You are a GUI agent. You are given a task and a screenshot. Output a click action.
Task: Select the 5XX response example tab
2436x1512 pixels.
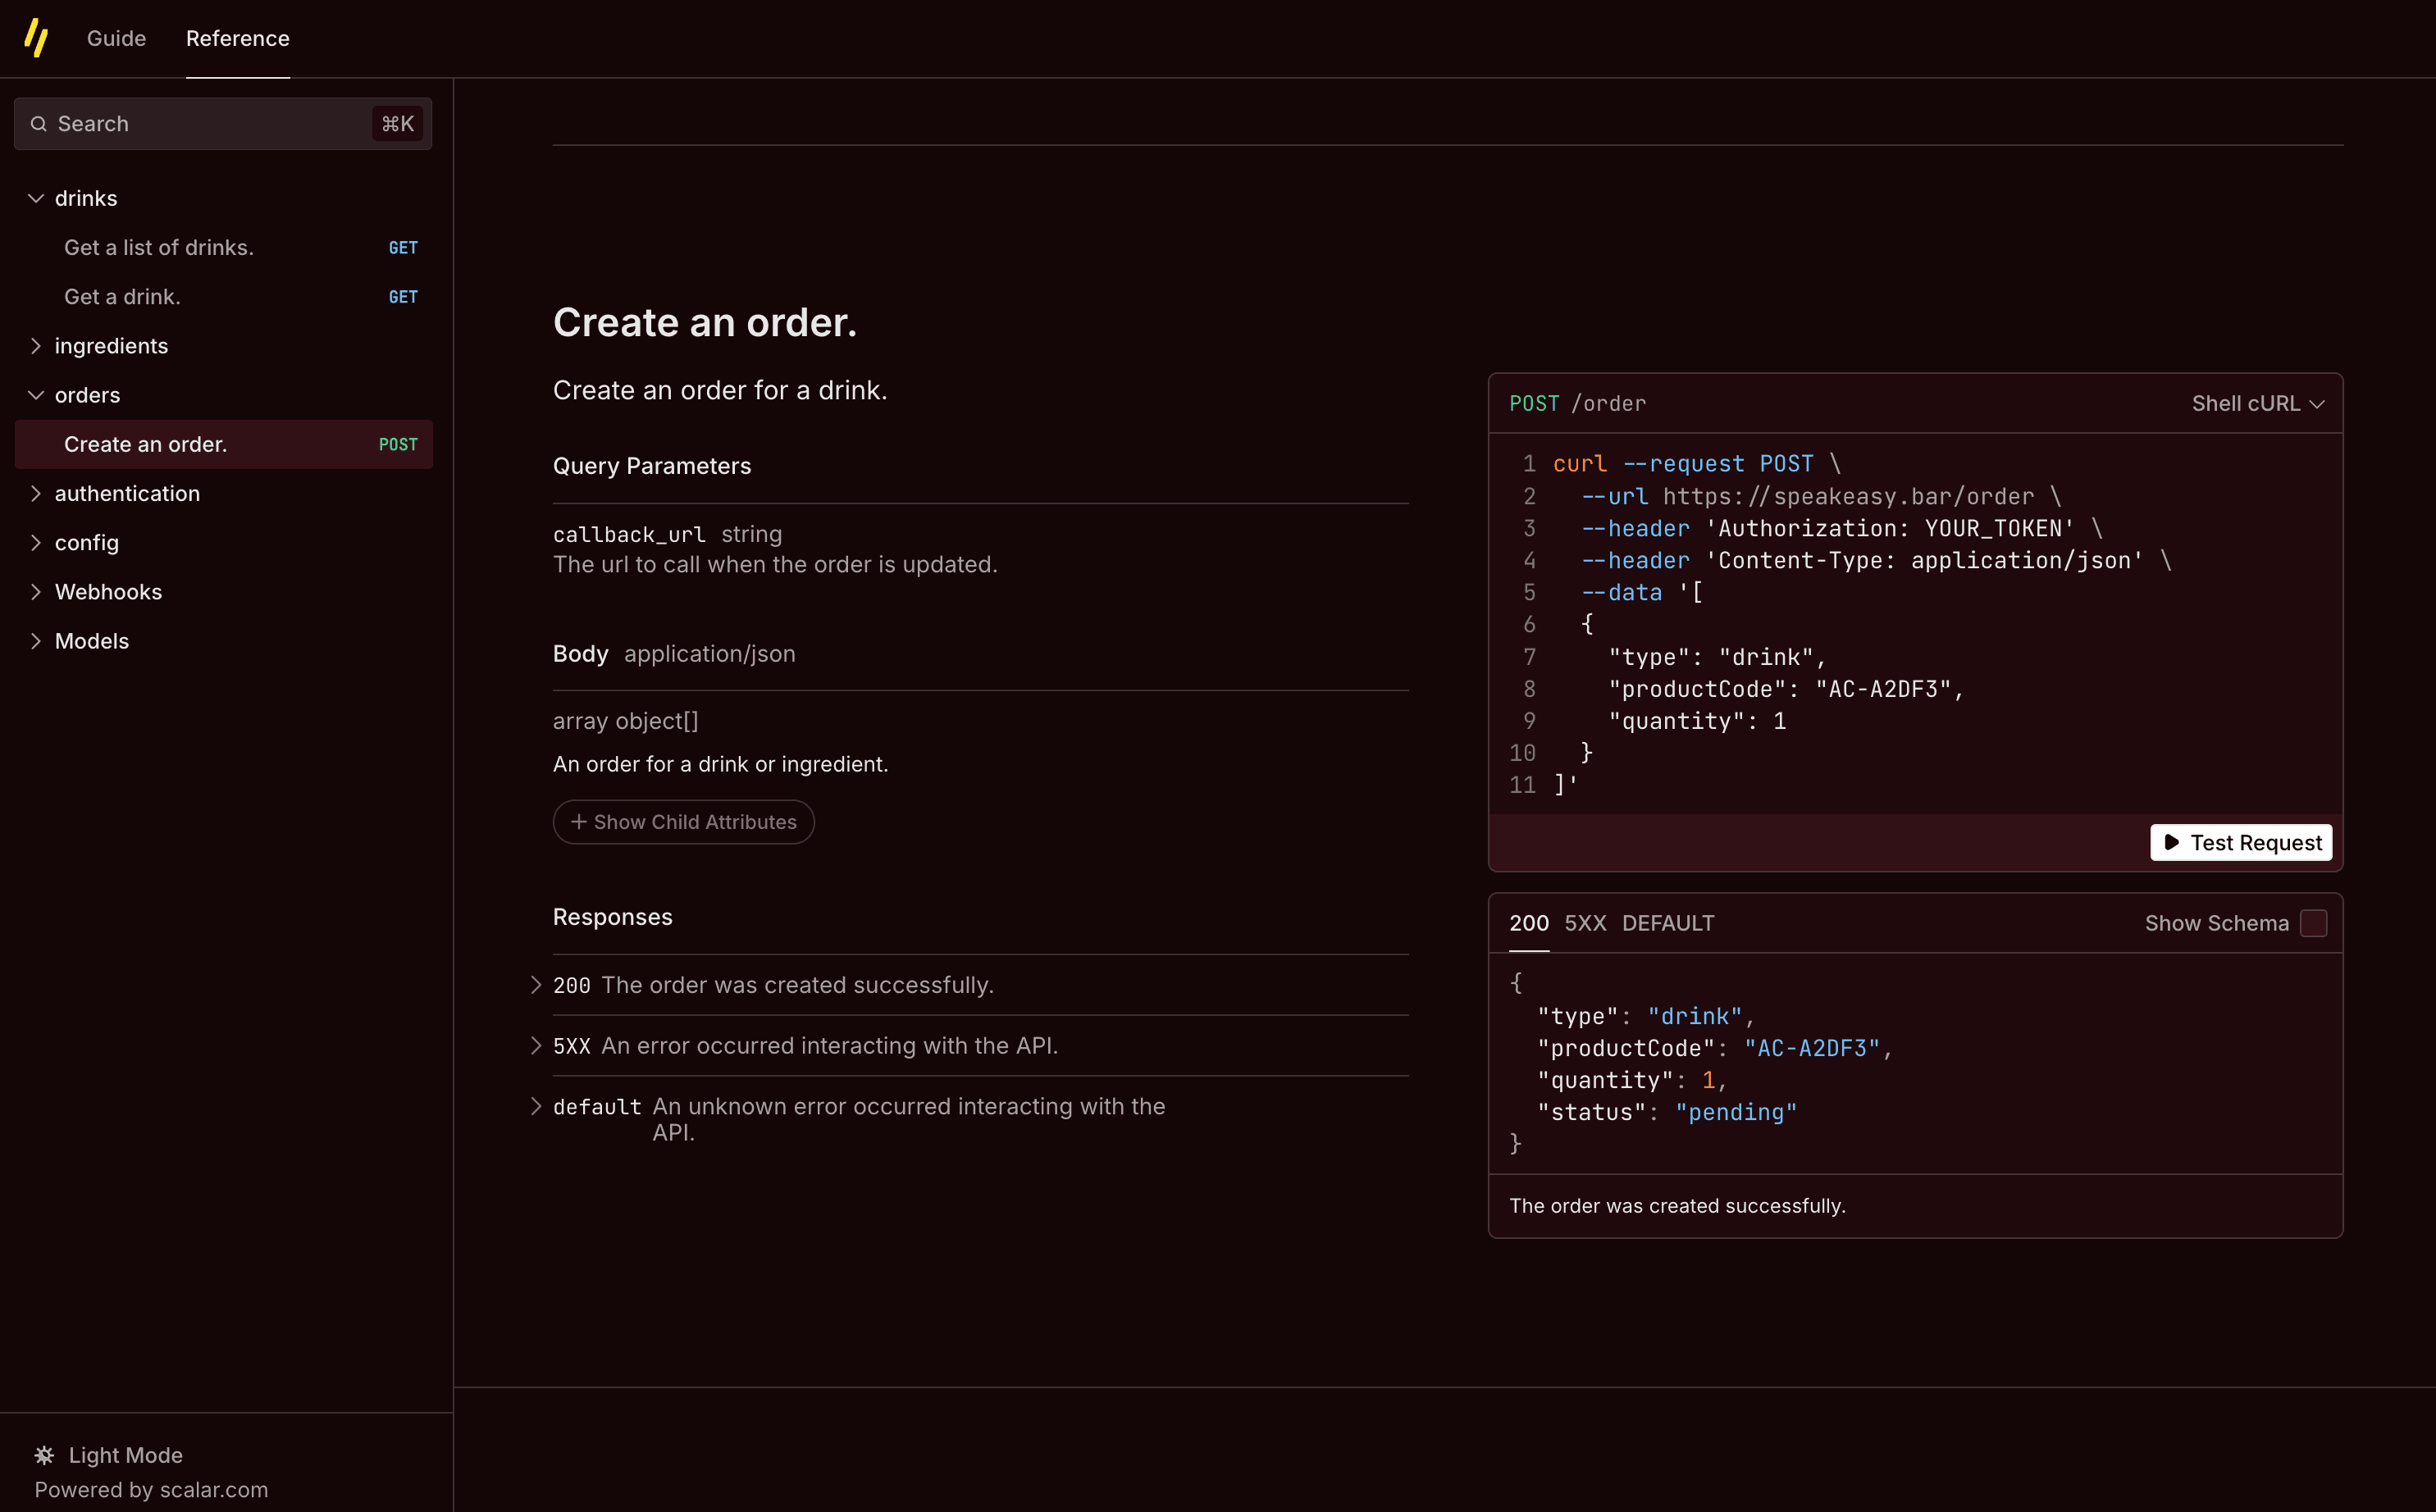click(x=1585, y=923)
